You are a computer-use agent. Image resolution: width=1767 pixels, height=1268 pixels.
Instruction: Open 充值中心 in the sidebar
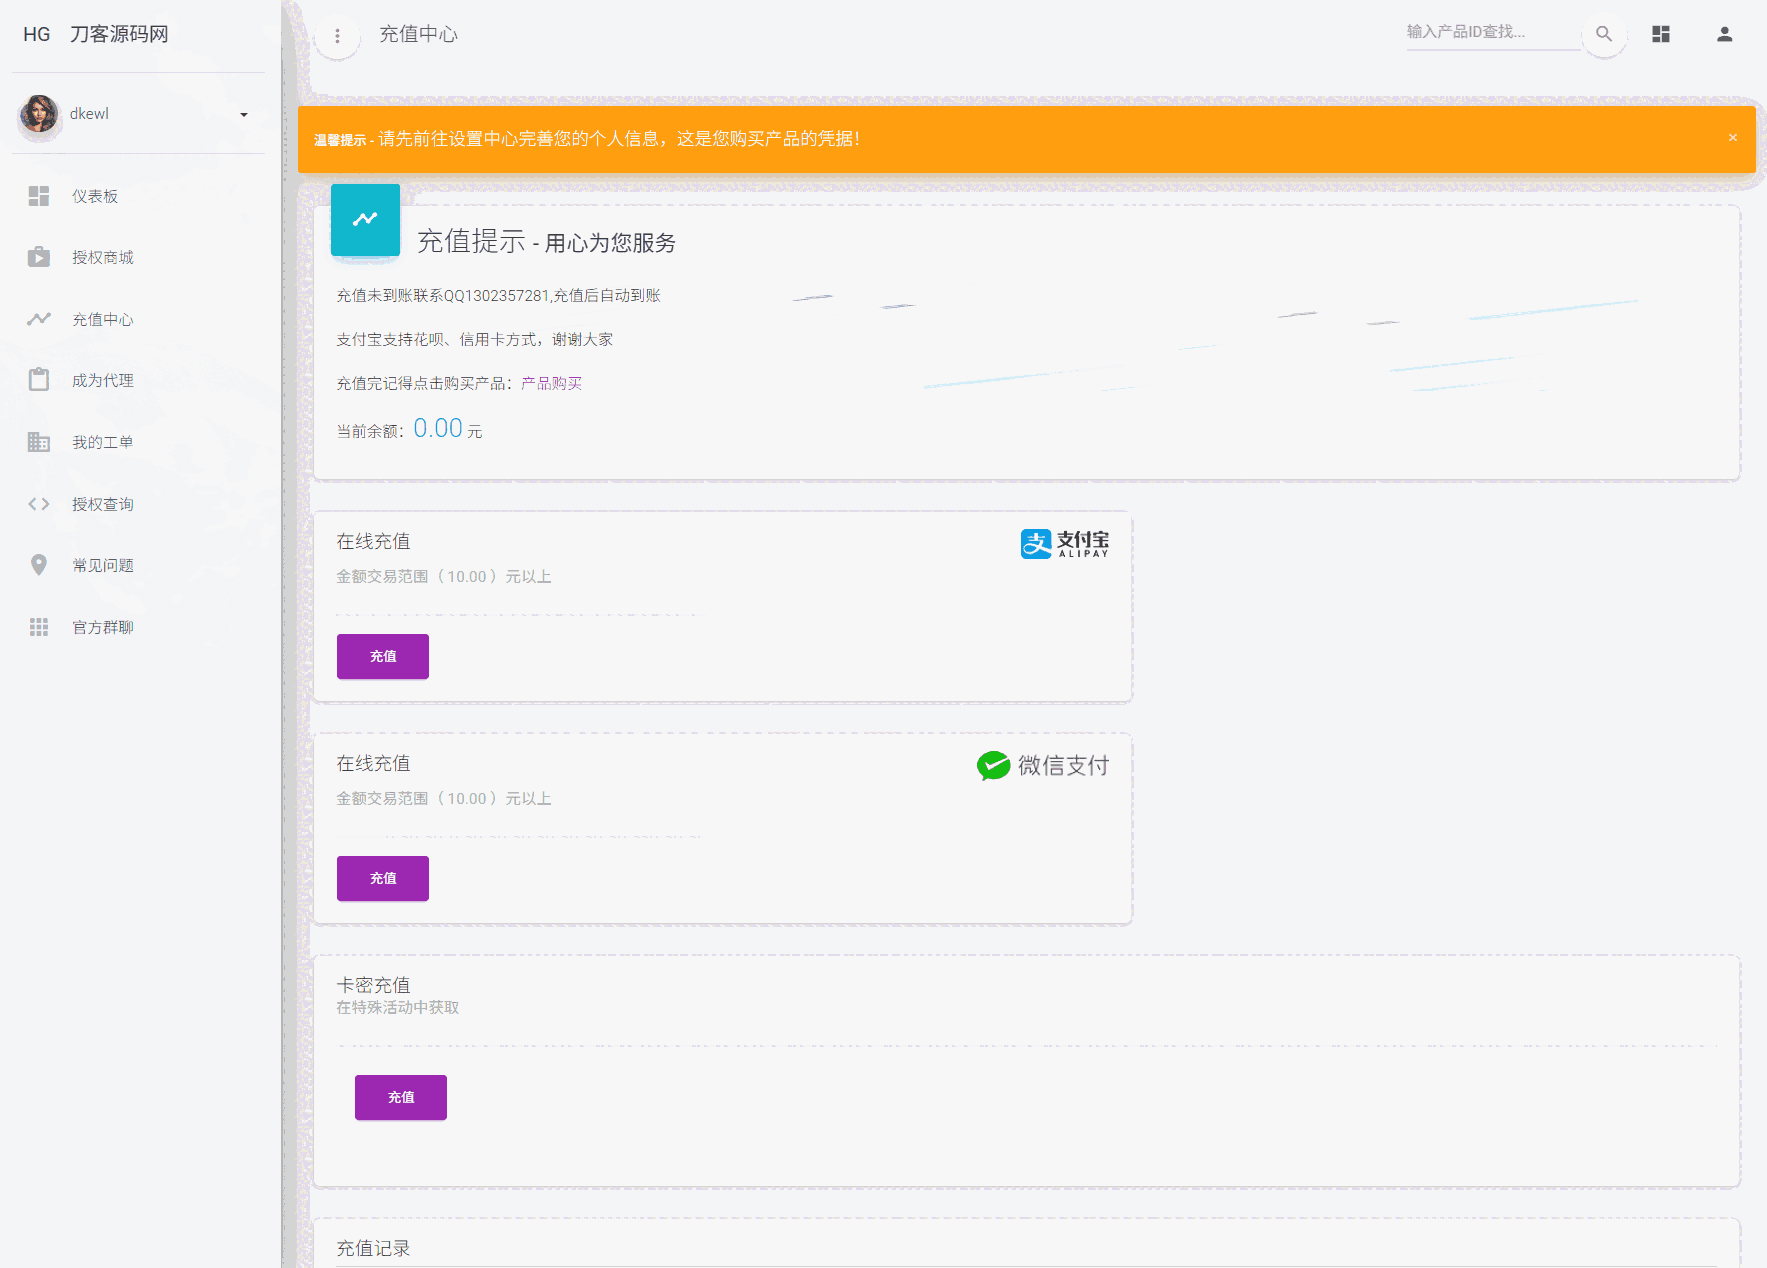102,319
